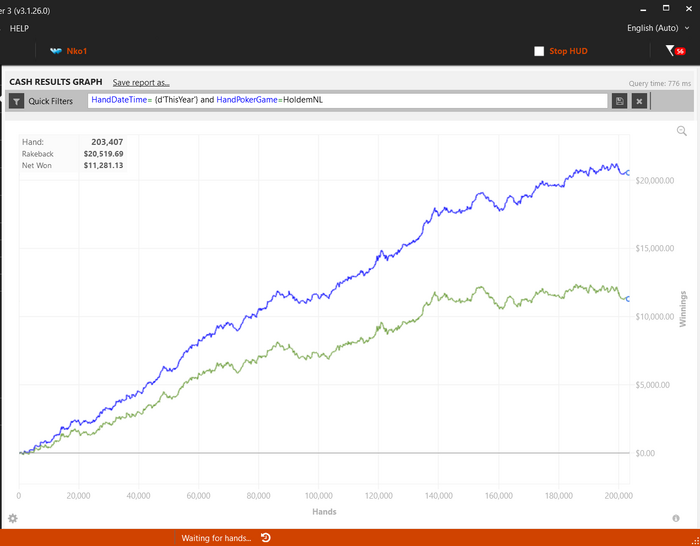The height and width of the screenshot is (546, 700).
Task: Focus the filter expression input field
Action: click(x=347, y=101)
